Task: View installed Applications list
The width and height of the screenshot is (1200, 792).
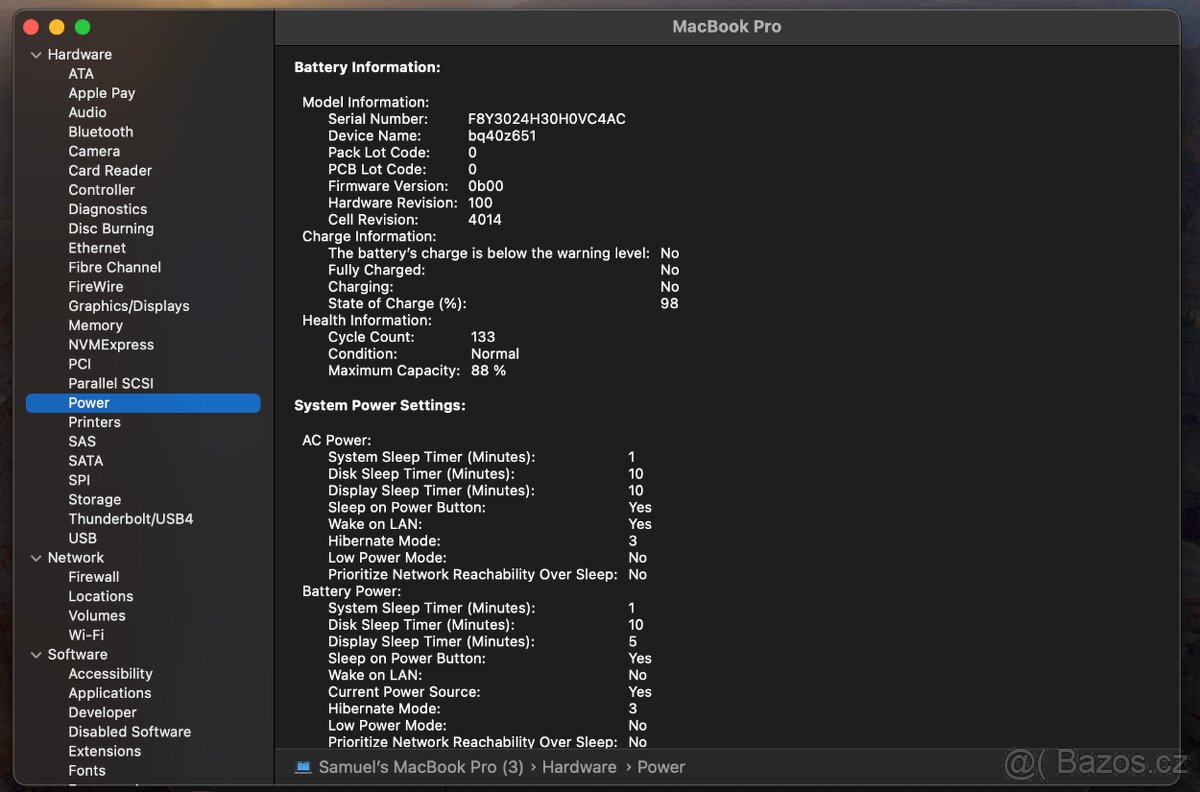Action: point(110,692)
